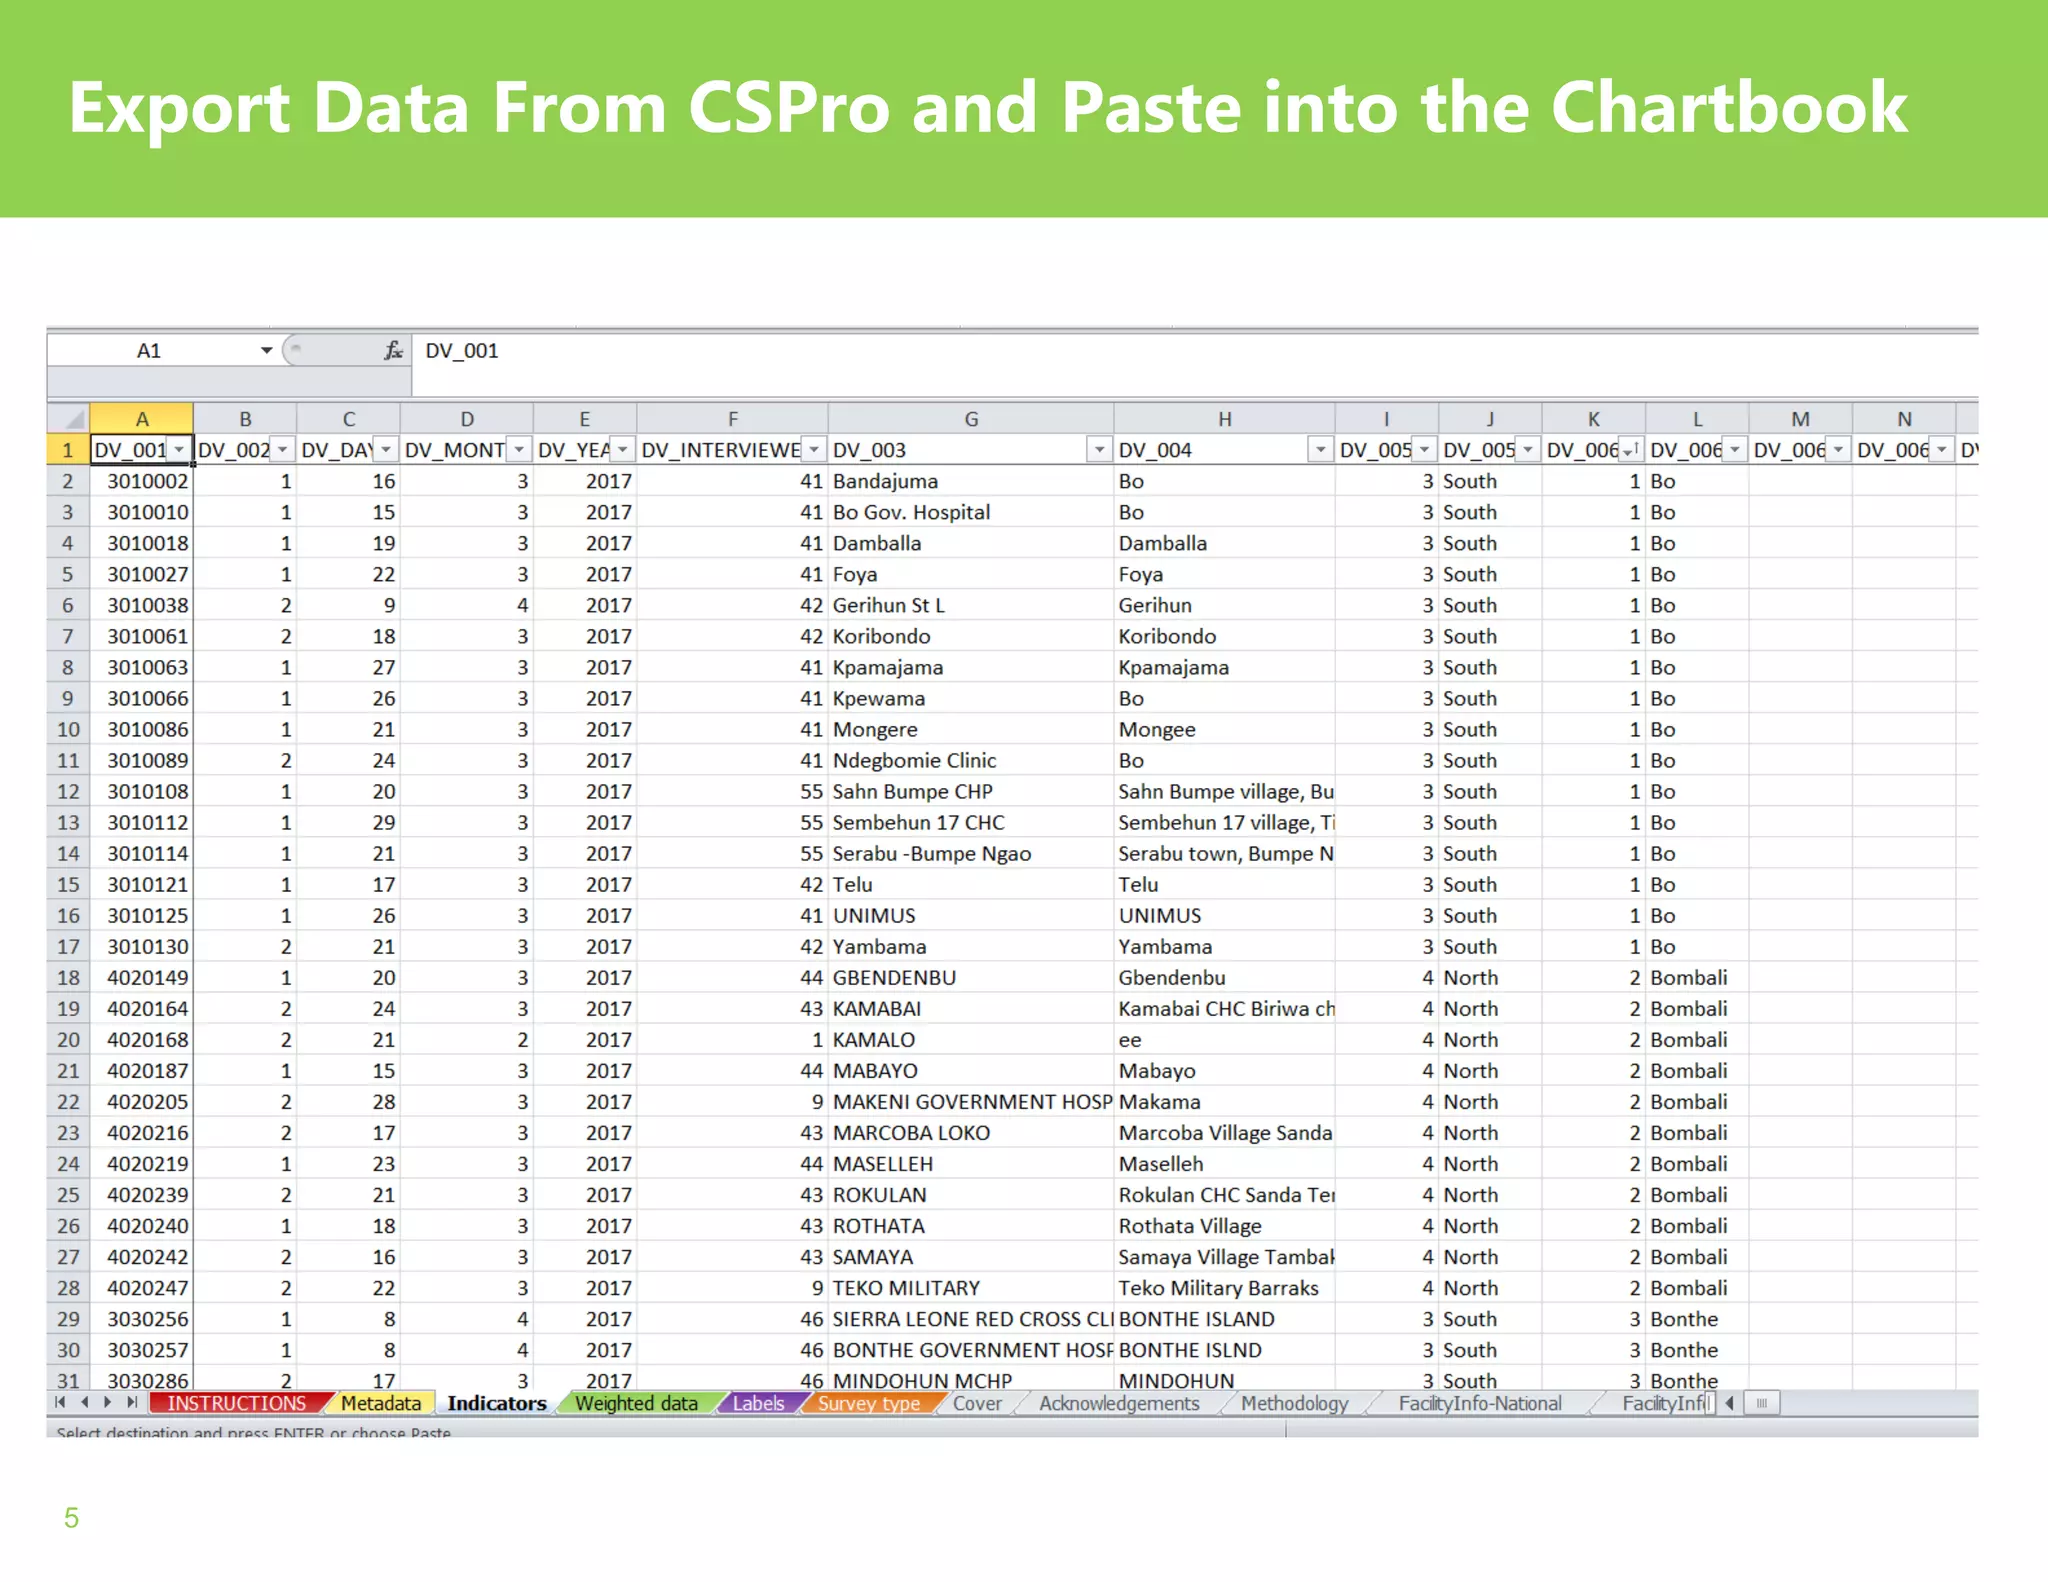
Task: Go to last sheet navigation arrow
Action: coord(131,1402)
